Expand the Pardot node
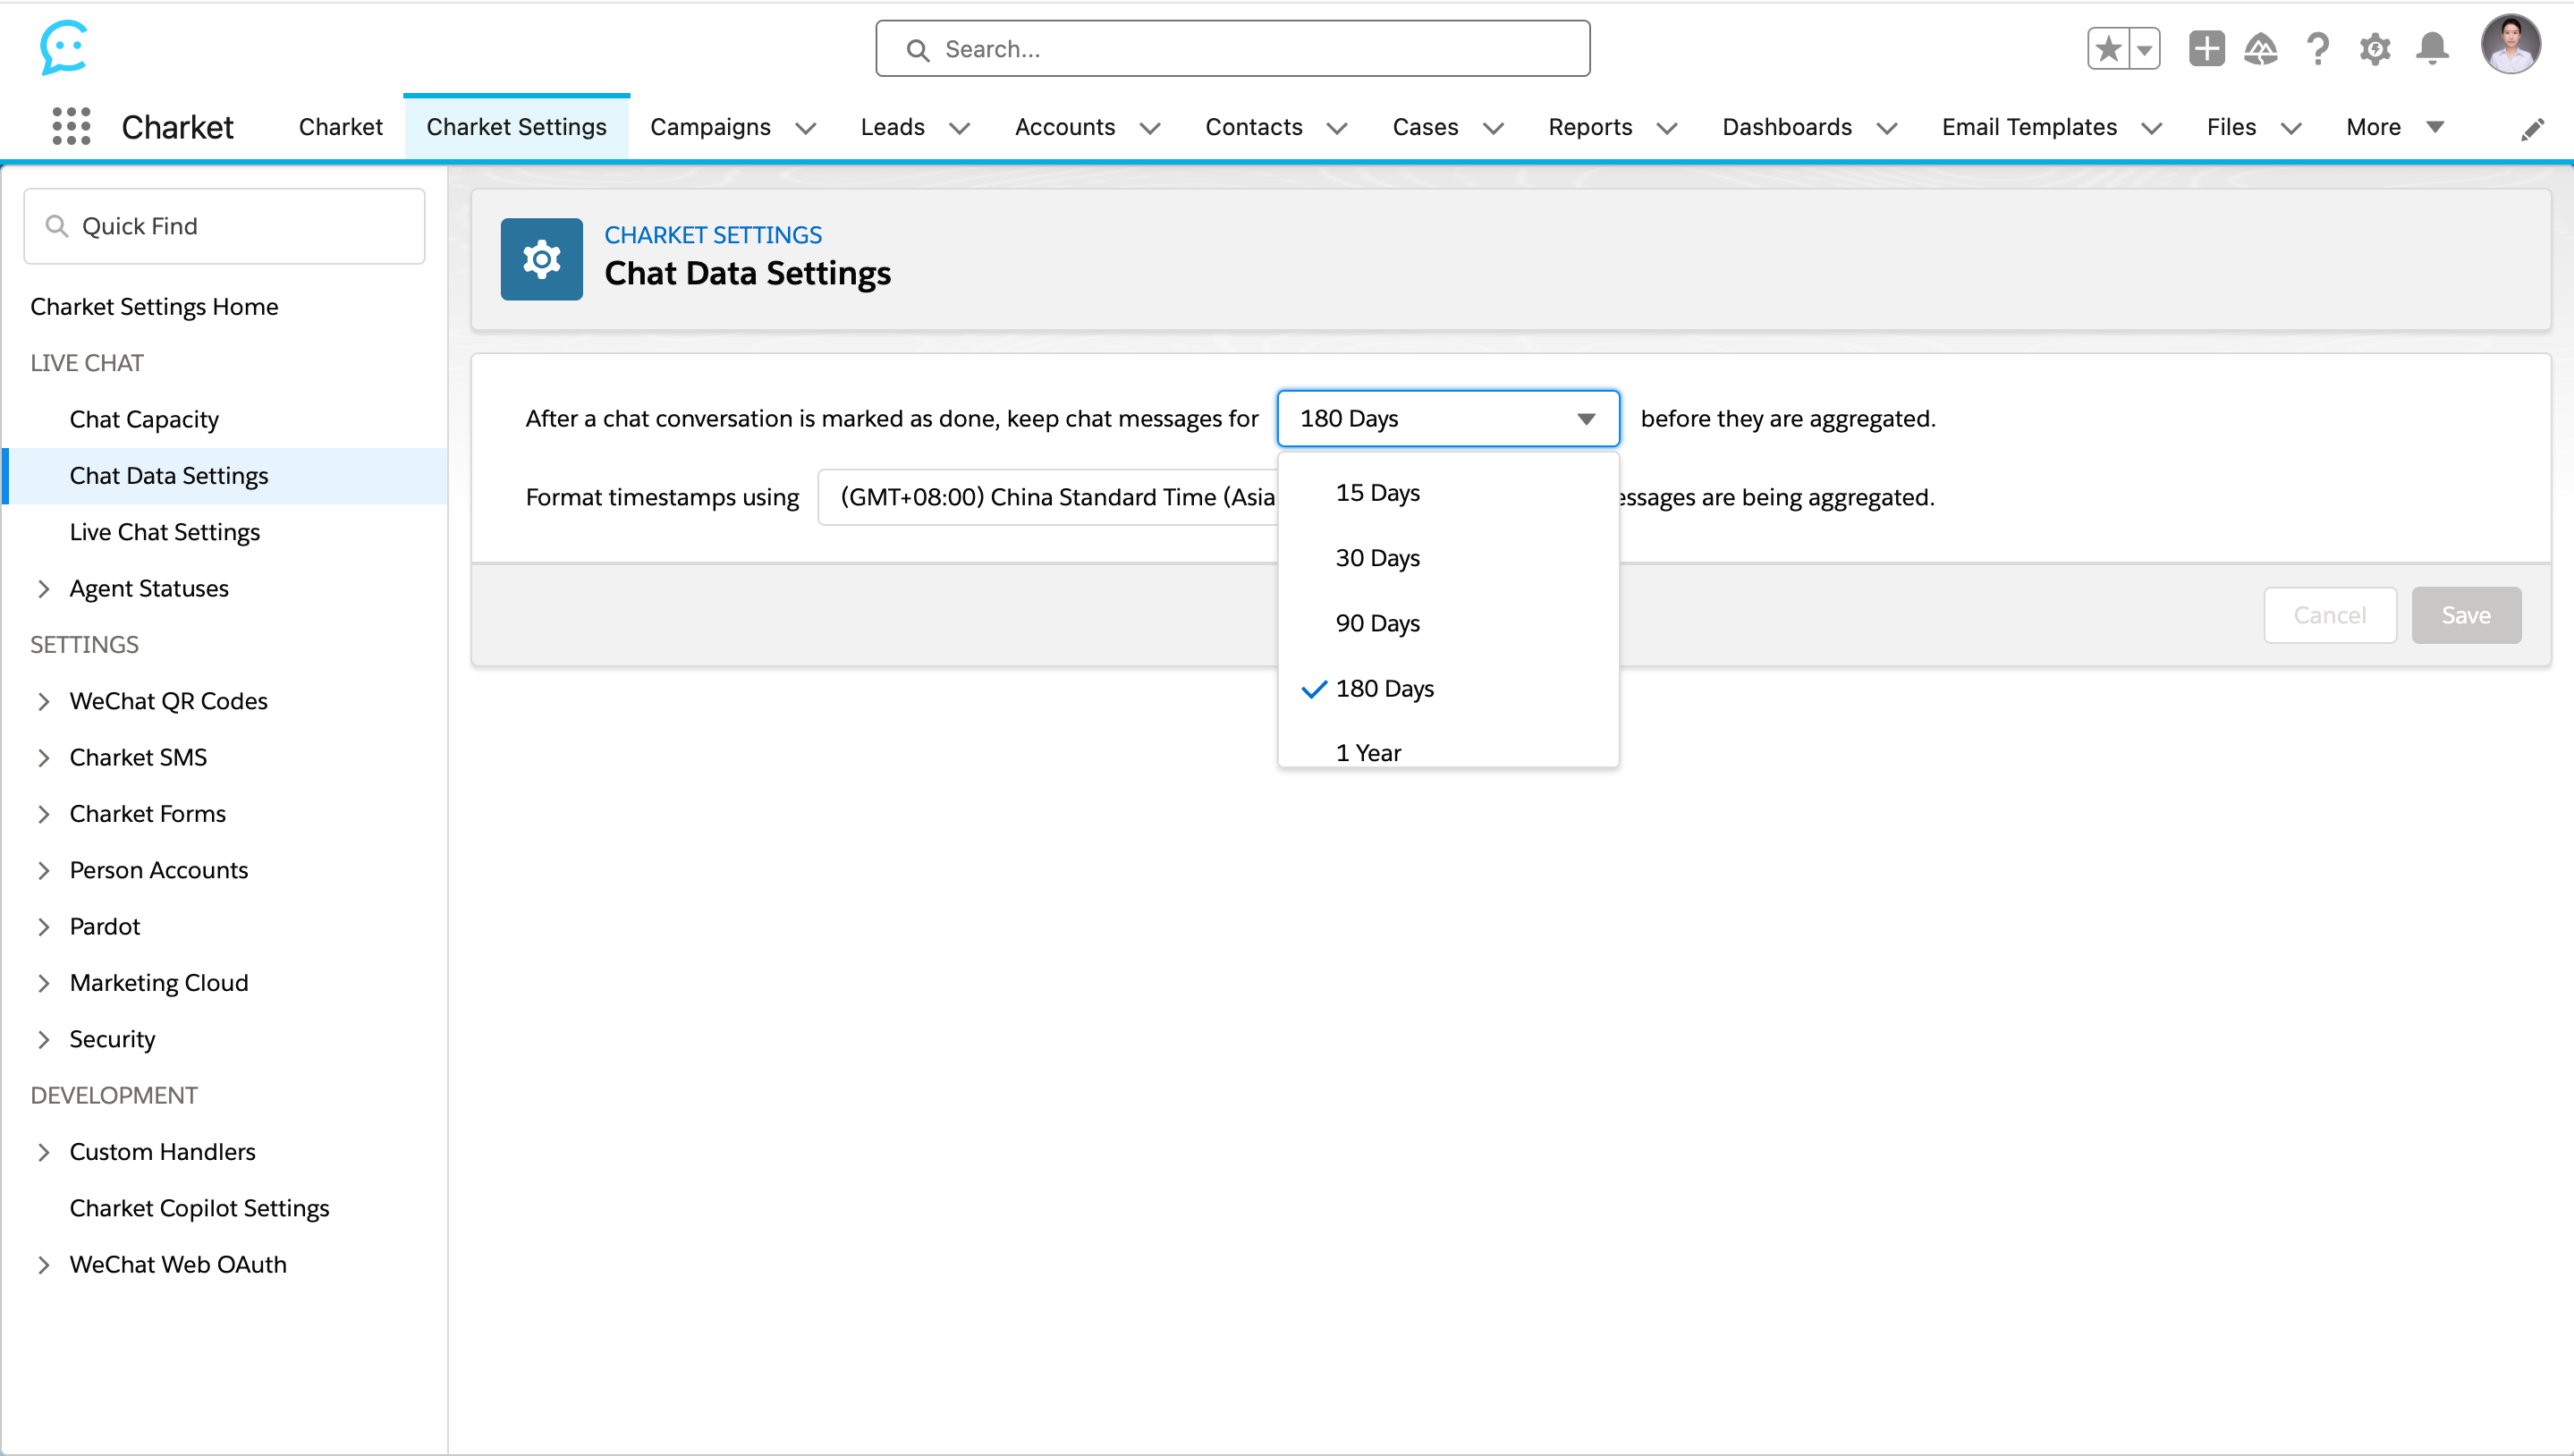Screen dimensions: 2574x1456 43,927
